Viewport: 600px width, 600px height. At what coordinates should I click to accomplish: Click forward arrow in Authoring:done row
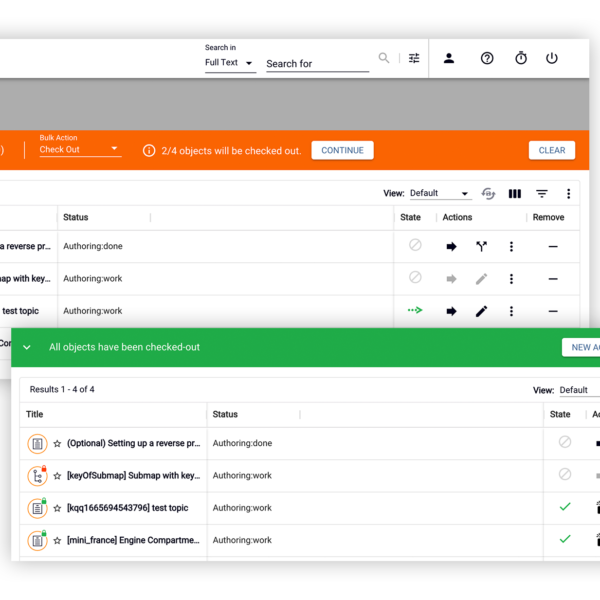pos(452,246)
